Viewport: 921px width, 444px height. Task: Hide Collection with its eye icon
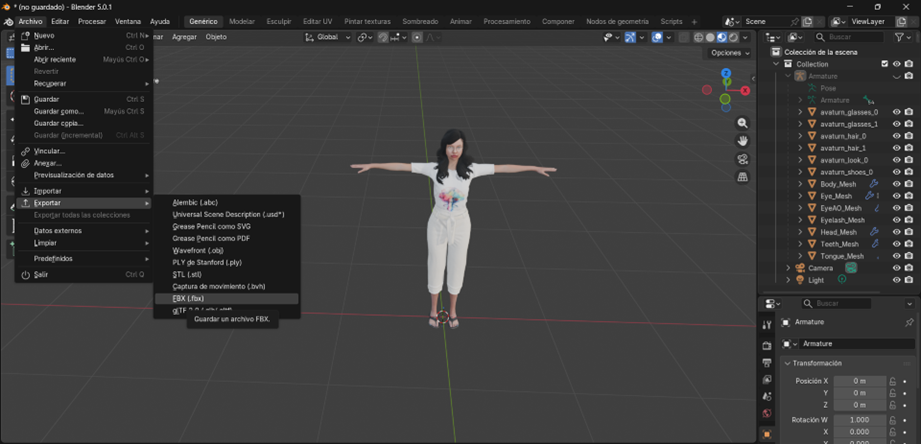point(897,64)
